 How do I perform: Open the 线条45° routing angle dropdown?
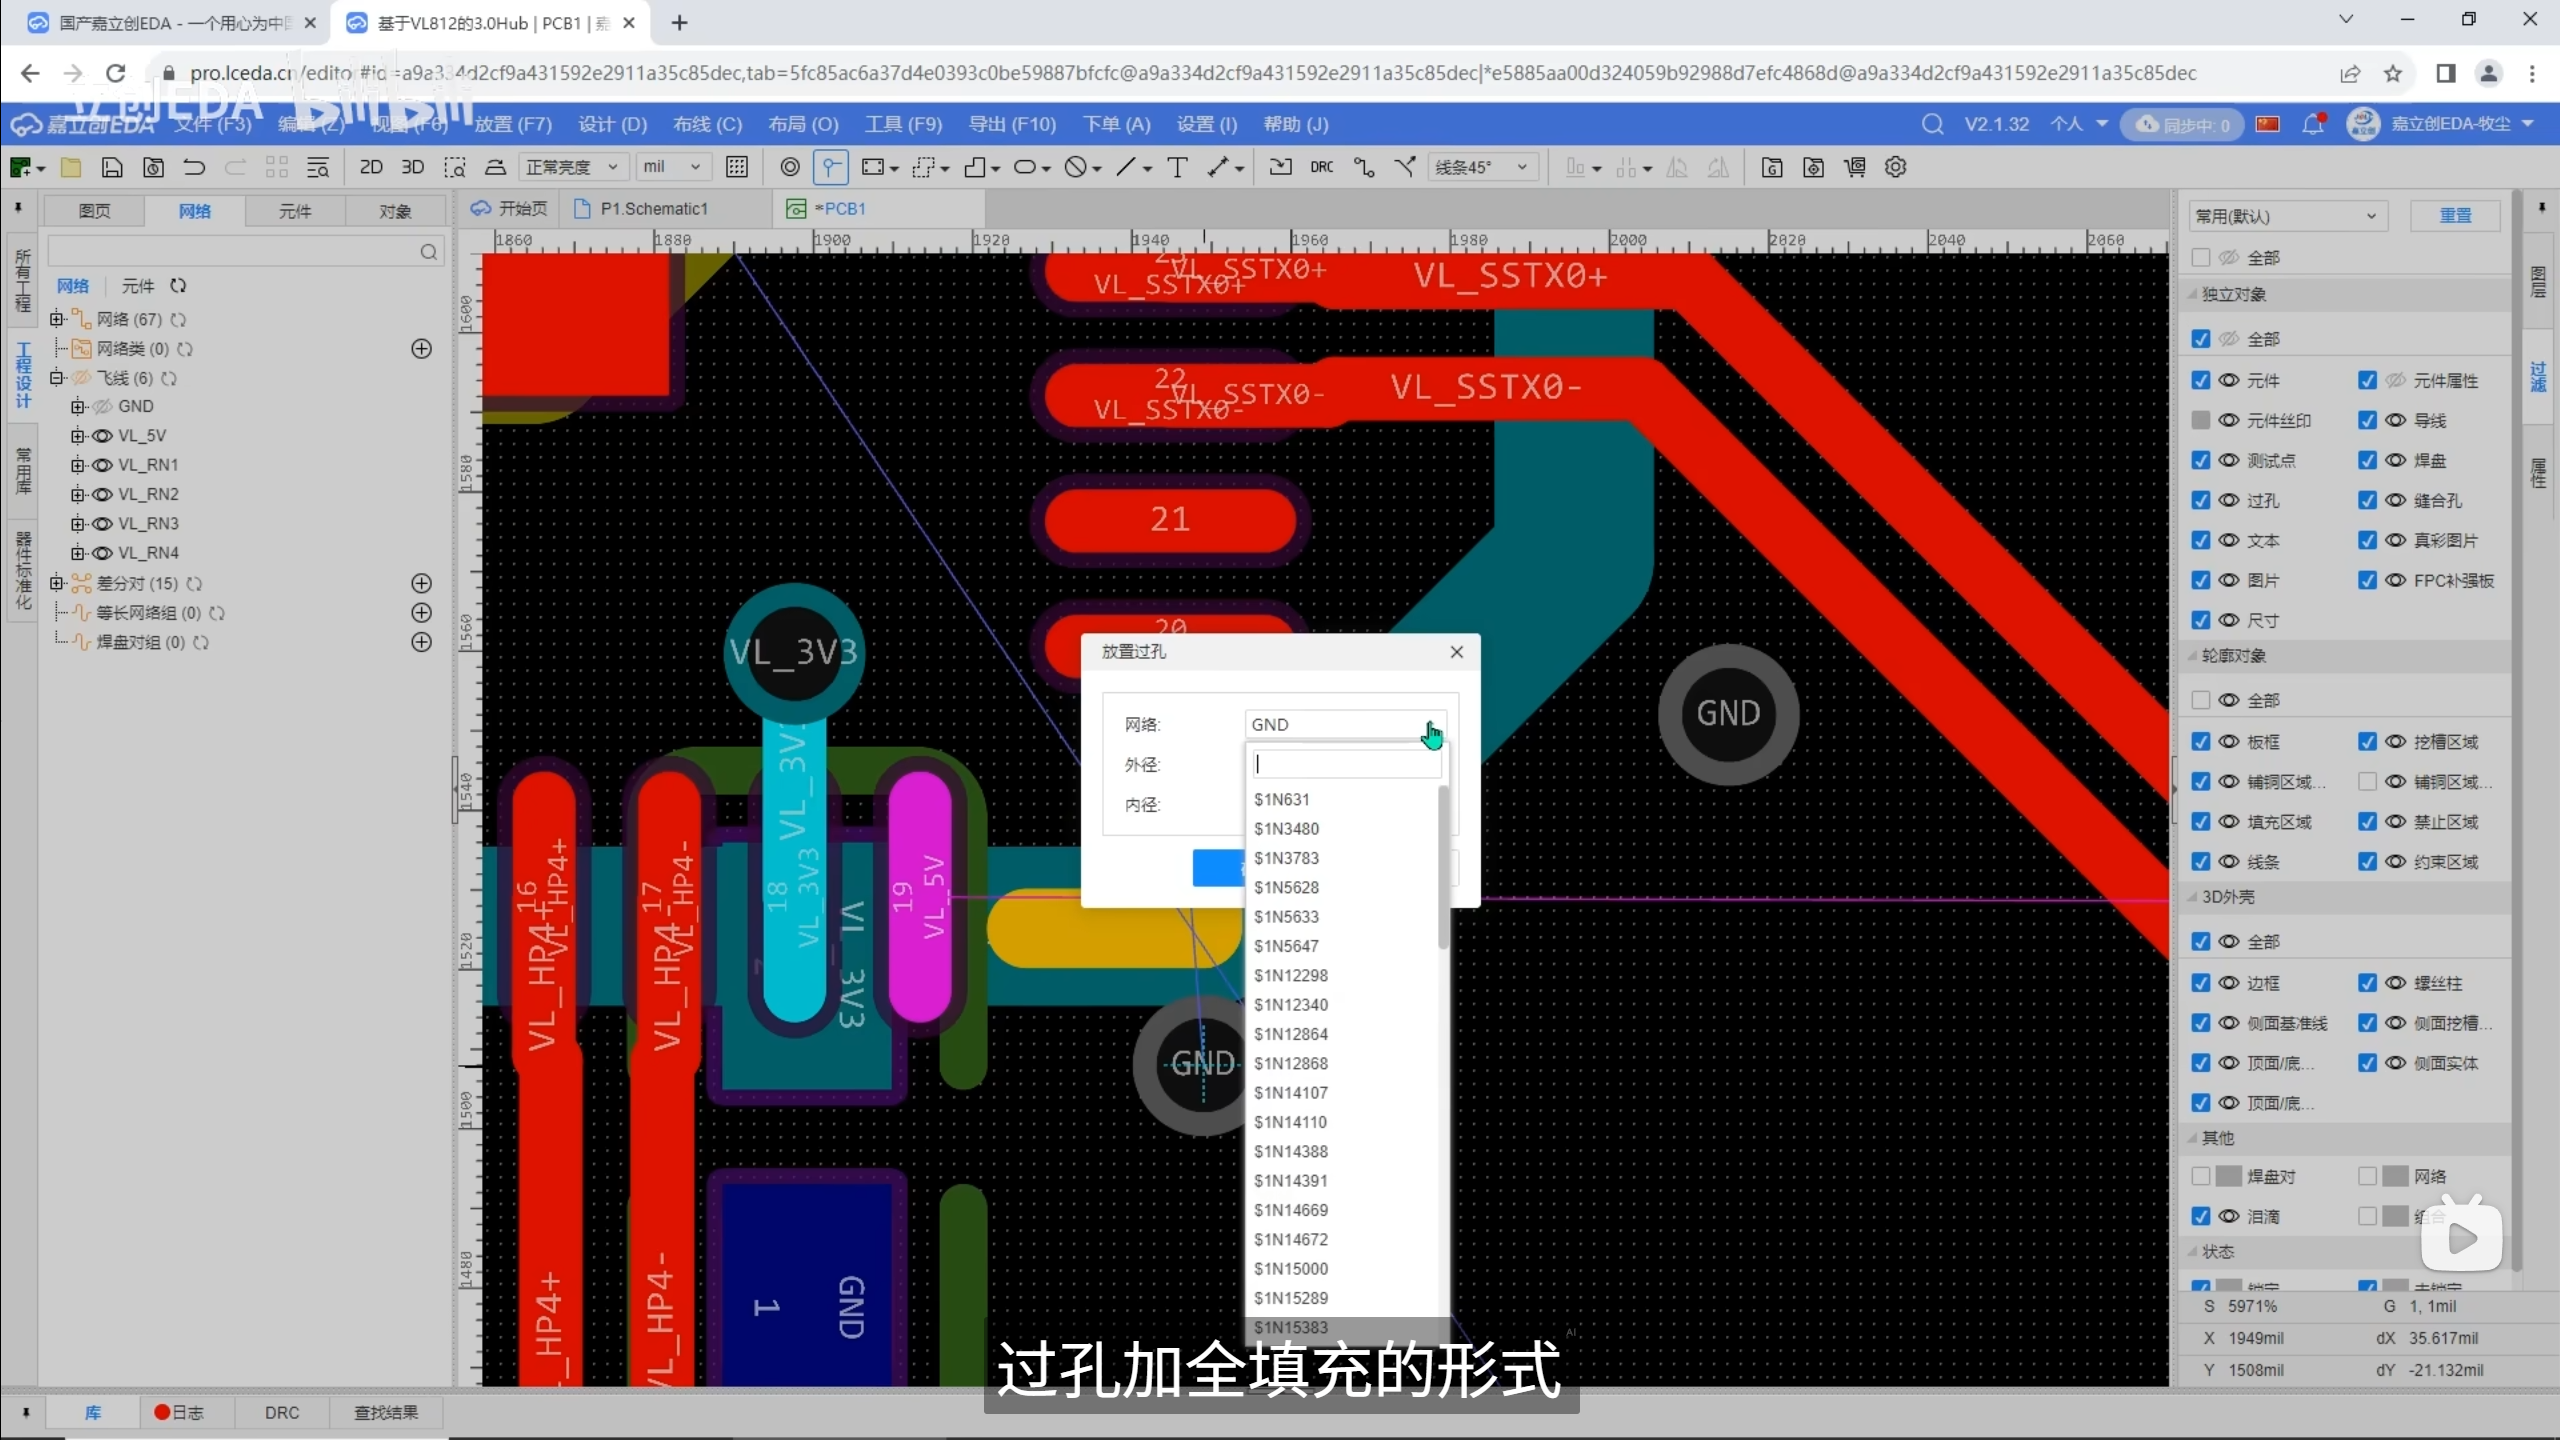[1482, 167]
